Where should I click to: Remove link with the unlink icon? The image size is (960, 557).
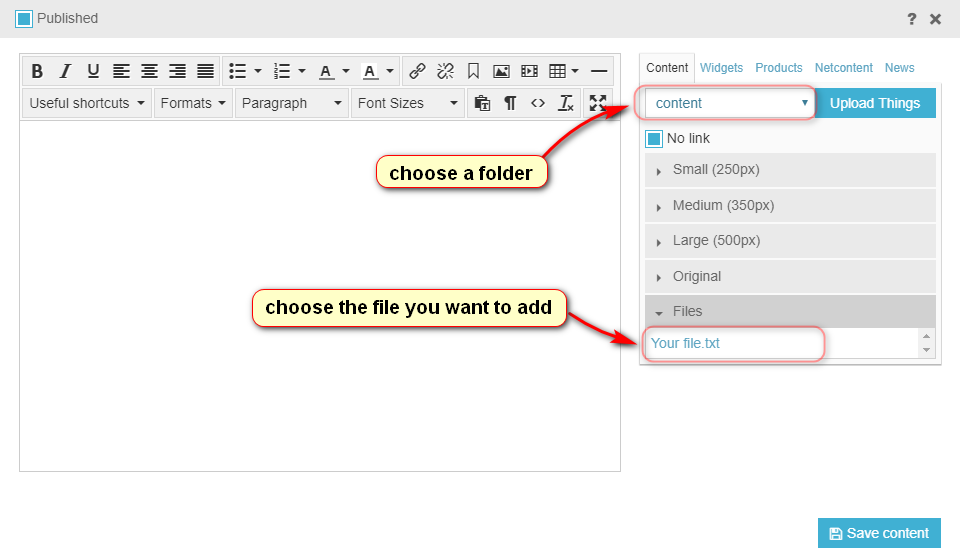[446, 71]
